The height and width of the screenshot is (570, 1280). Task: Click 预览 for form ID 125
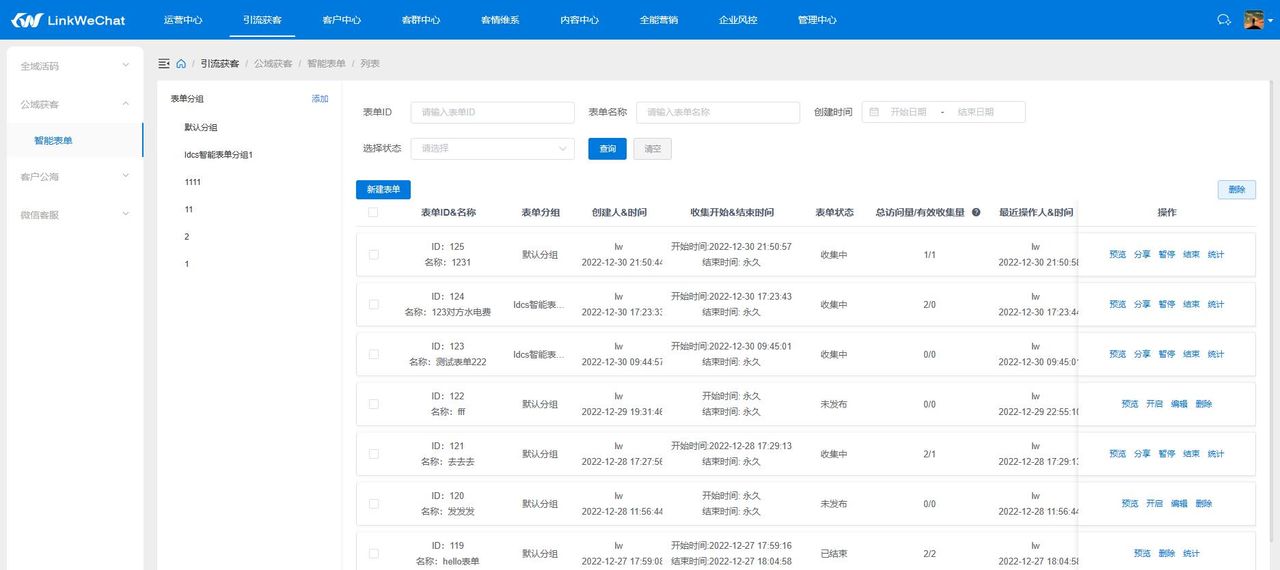click(x=1118, y=255)
